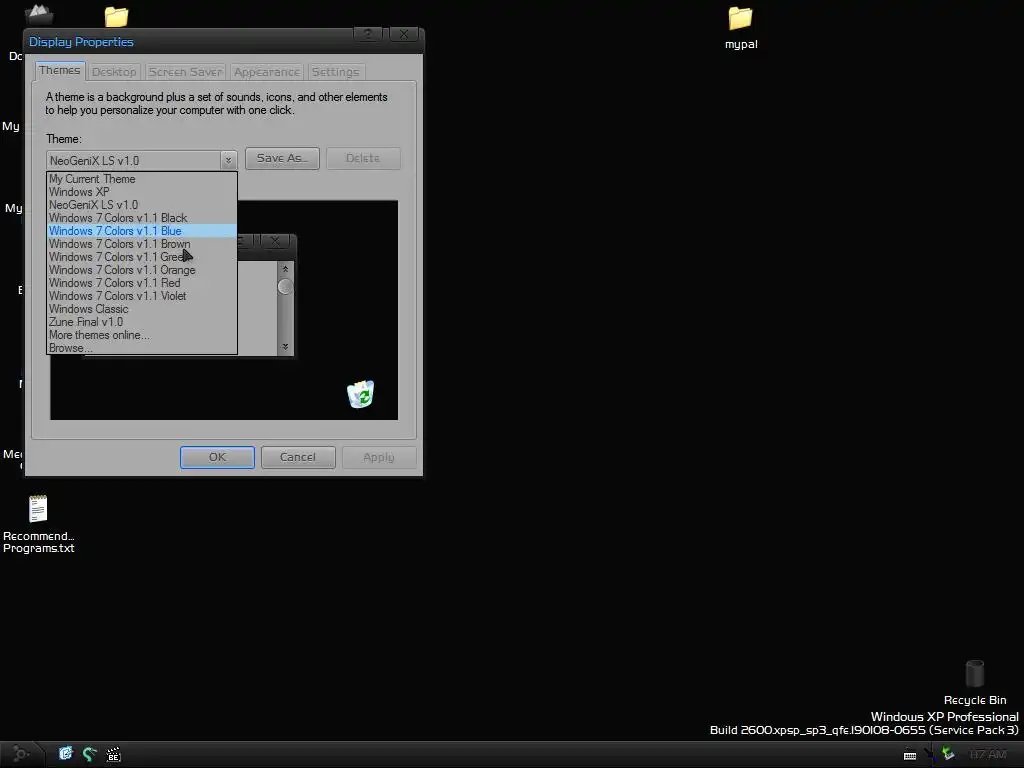
Task: Click preview window scrollbar down arrow
Action: (x=285, y=347)
